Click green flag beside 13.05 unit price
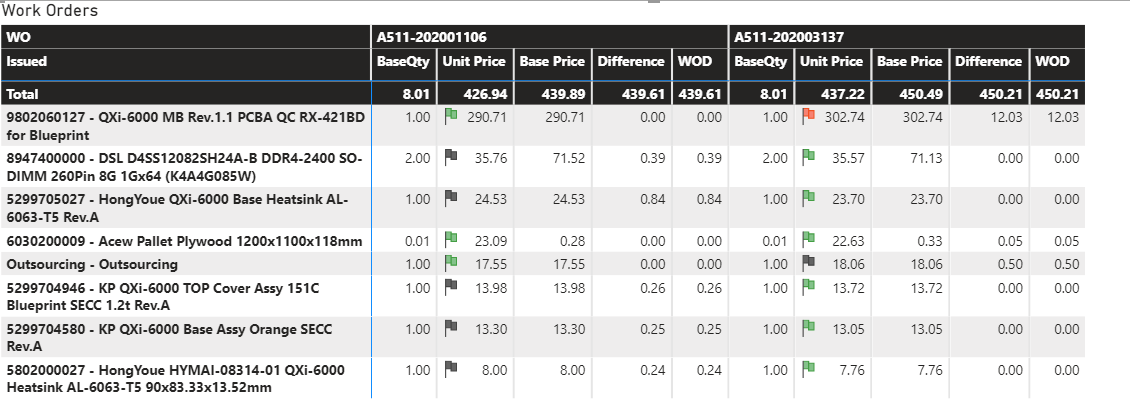This screenshot has width=1130, height=415. point(809,327)
